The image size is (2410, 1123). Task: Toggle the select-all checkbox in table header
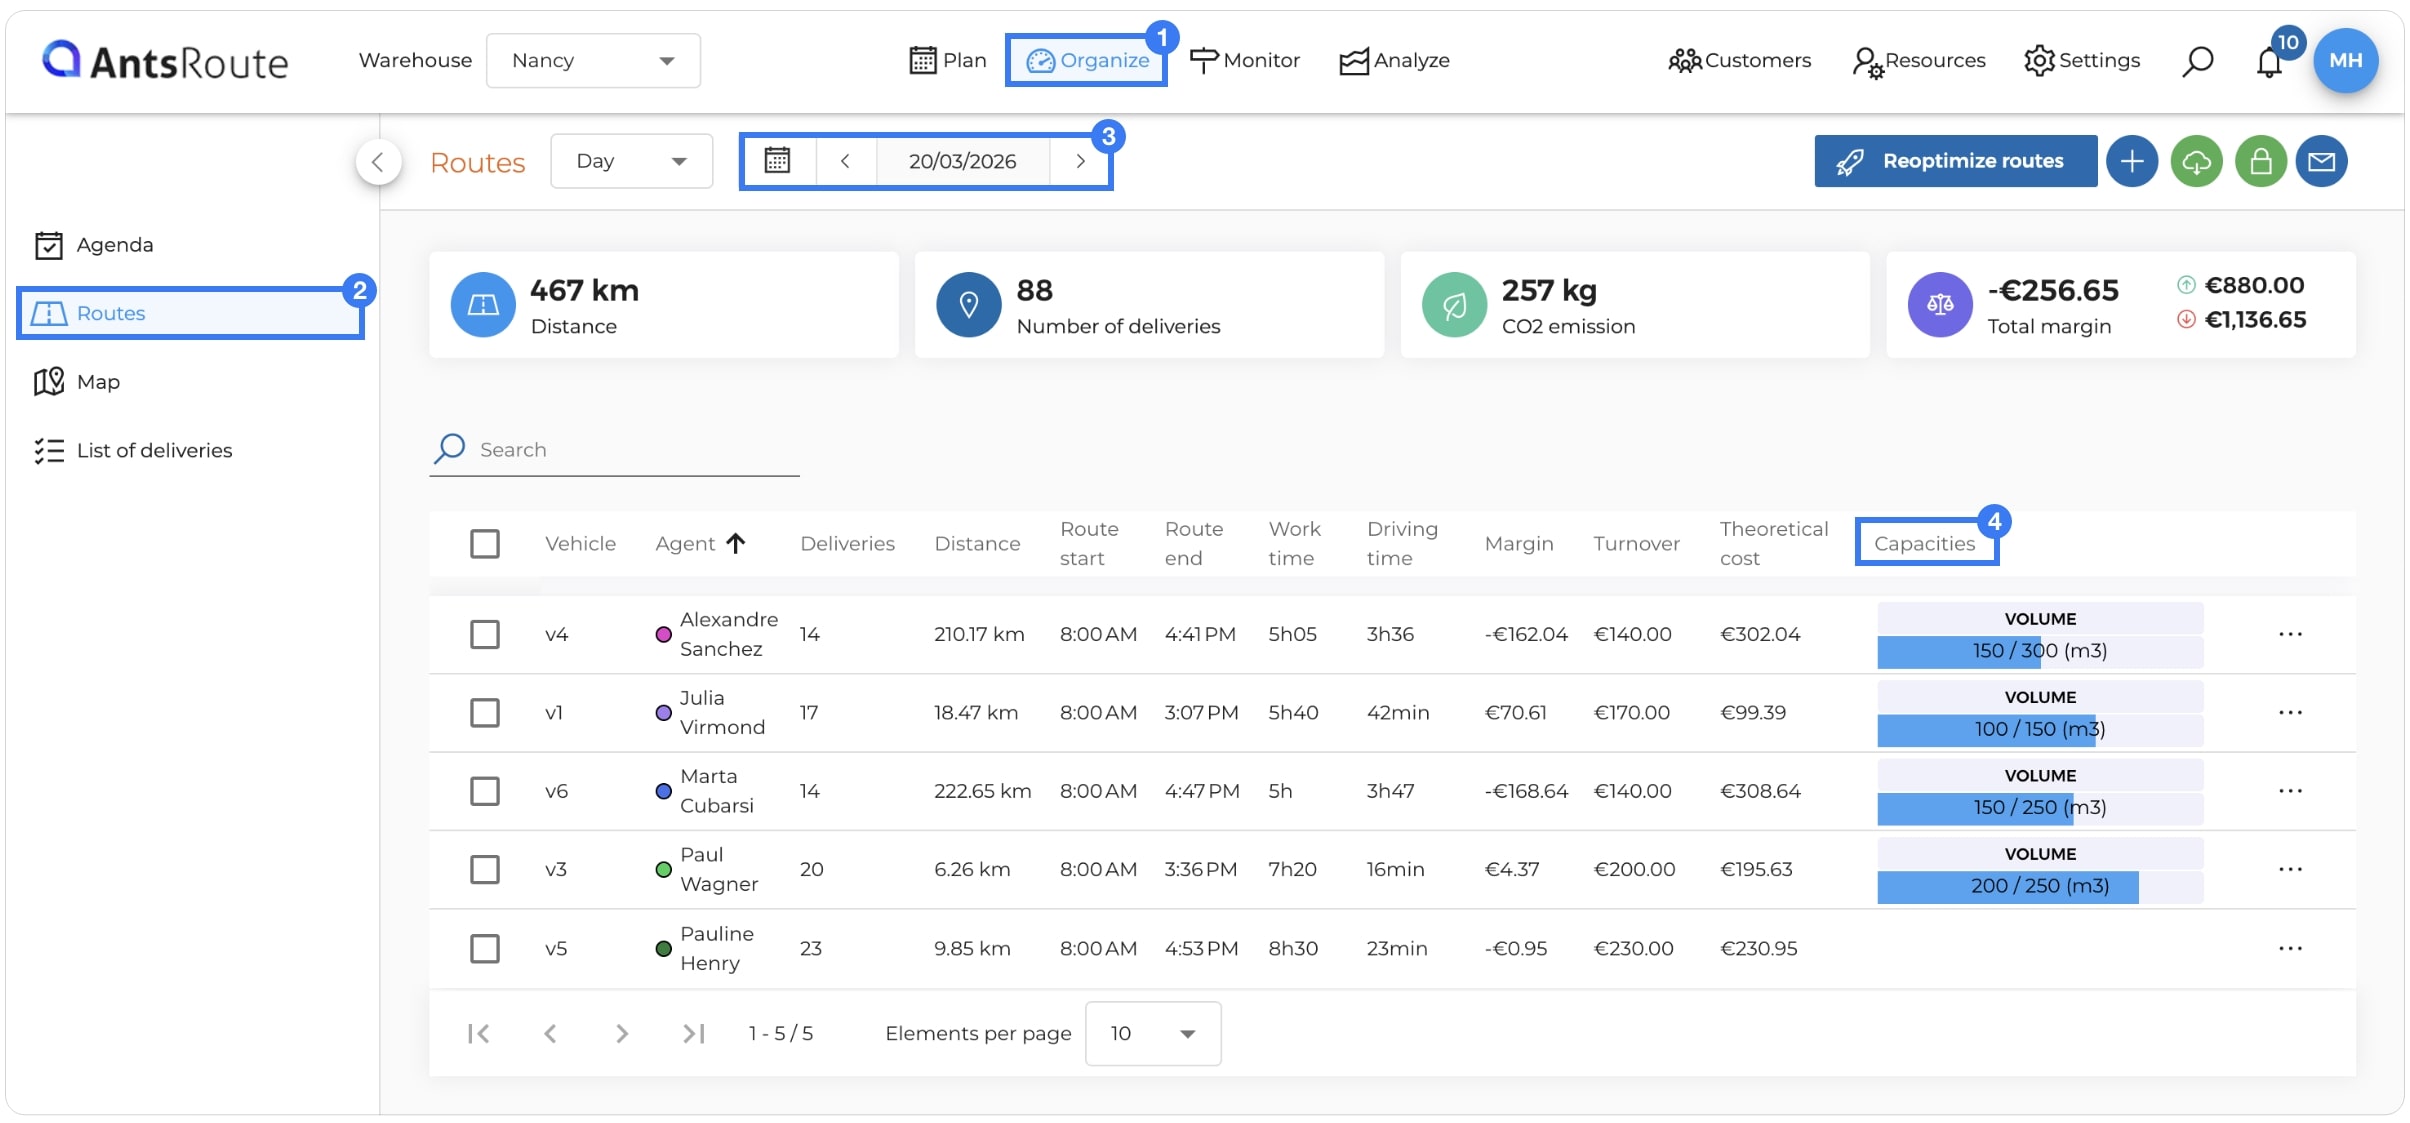[x=485, y=544]
